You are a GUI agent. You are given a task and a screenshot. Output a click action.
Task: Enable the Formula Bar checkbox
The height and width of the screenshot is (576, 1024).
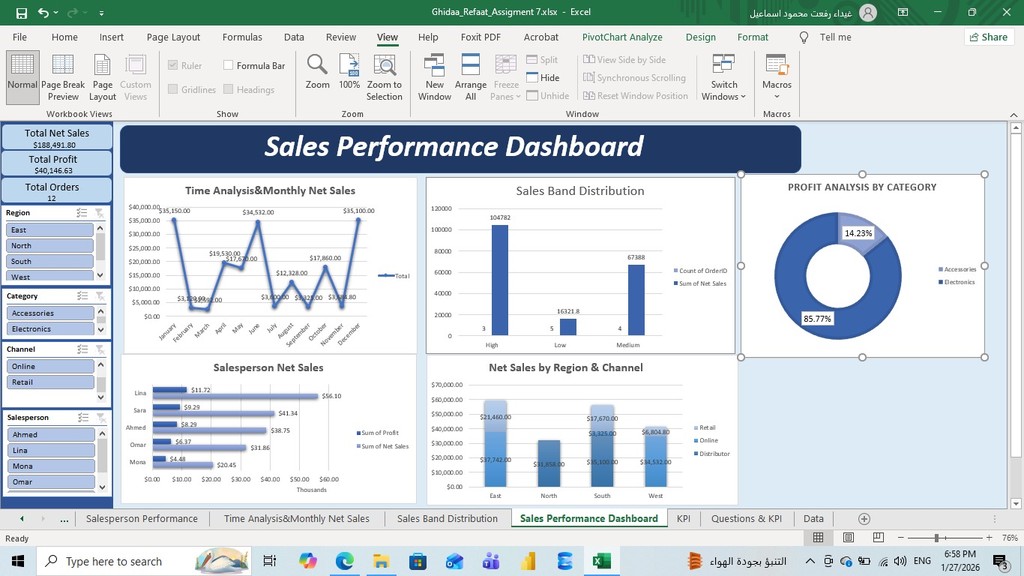tap(229, 66)
